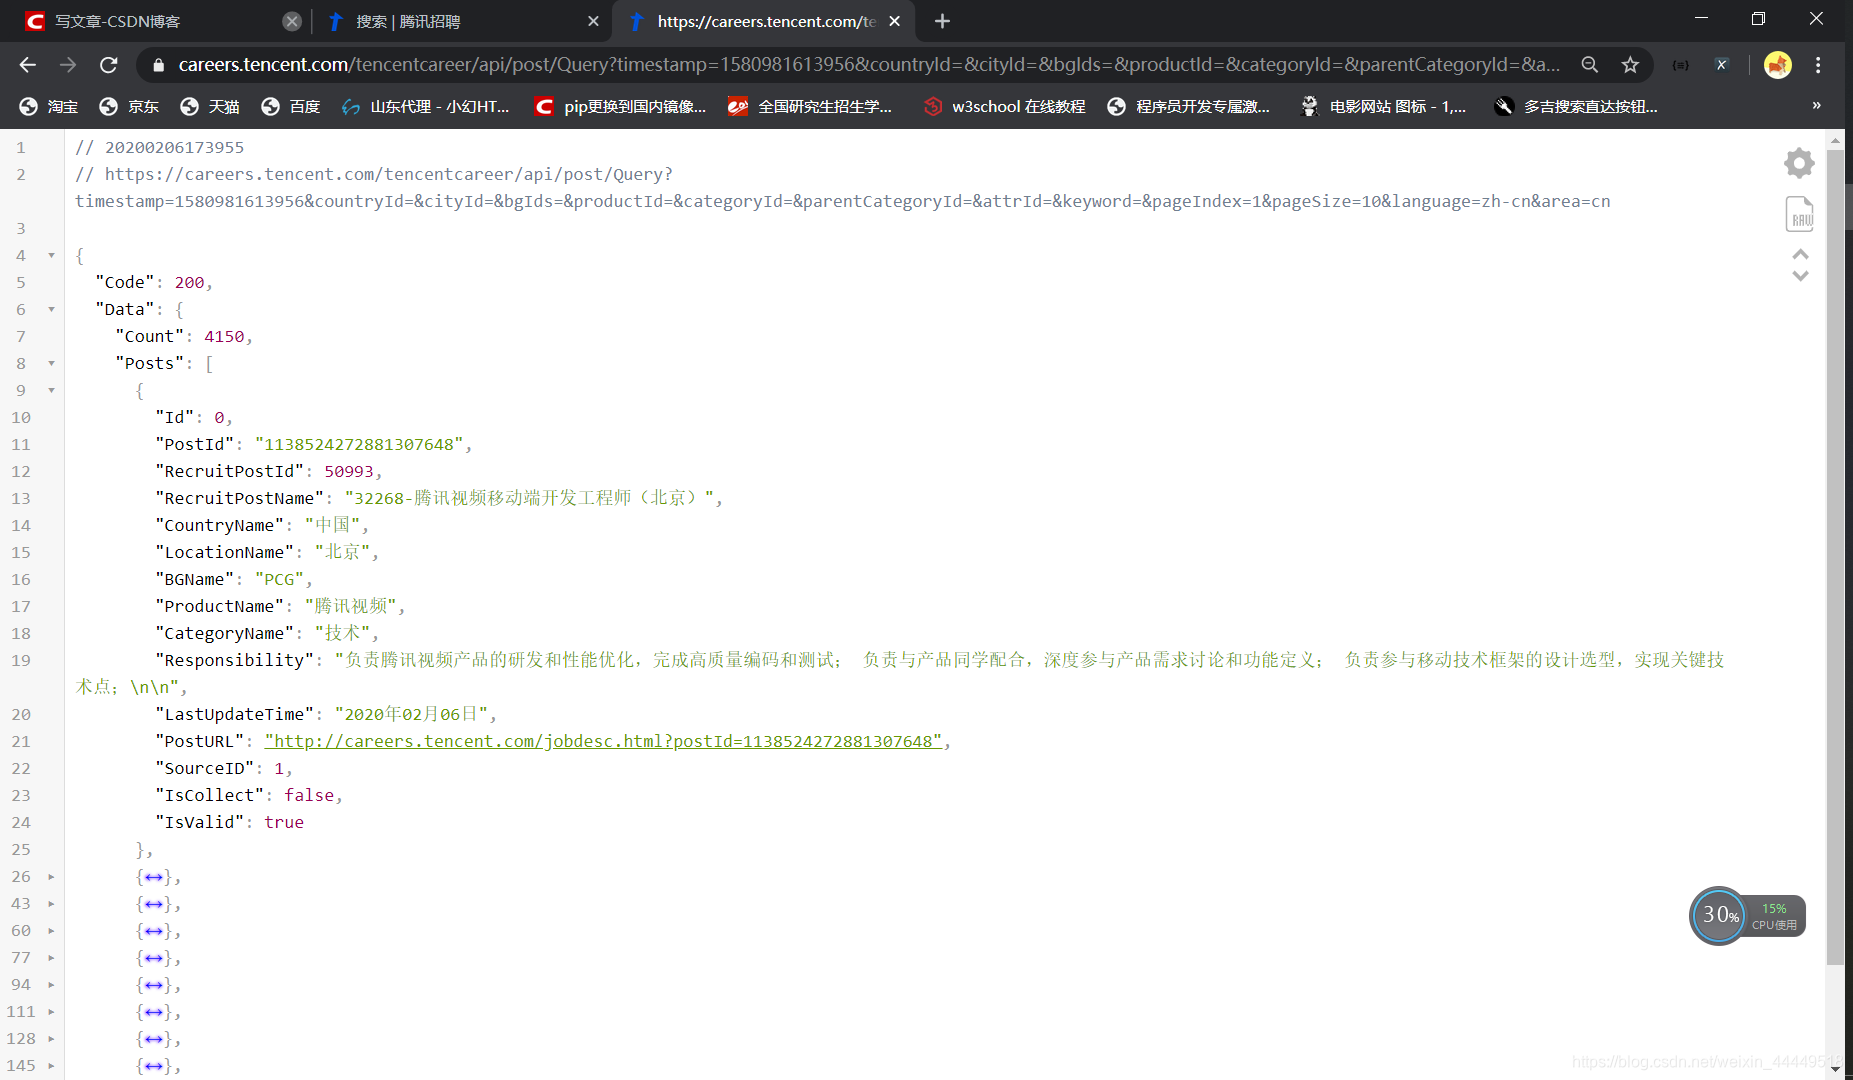
Task: Click the extension icon labeled X in toolbar
Action: tap(1721, 65)
